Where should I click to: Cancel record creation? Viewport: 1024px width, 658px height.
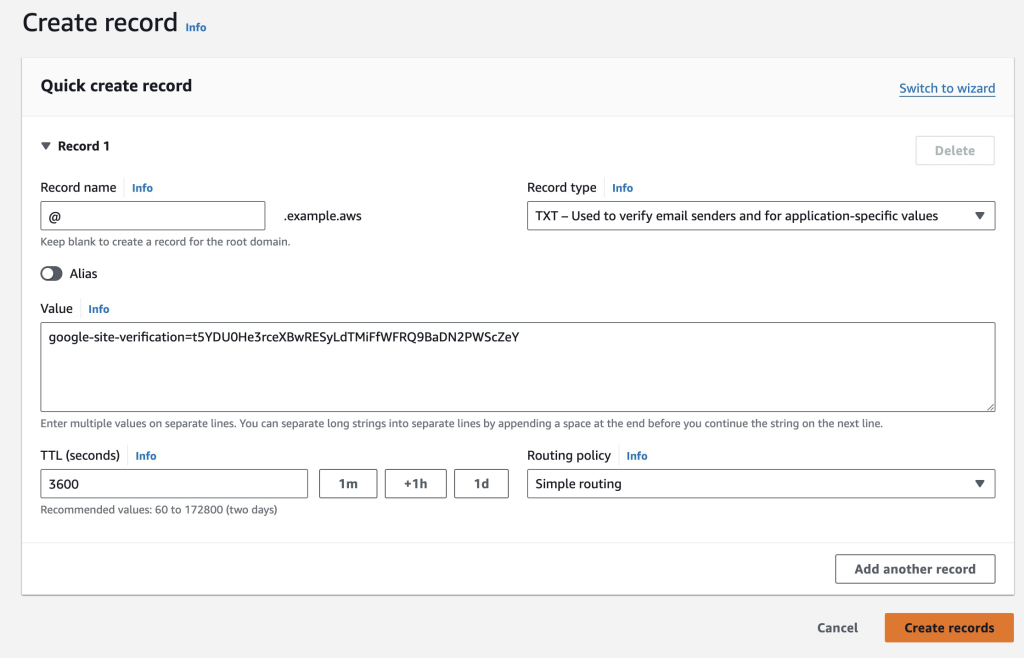[x=837, y=628]
